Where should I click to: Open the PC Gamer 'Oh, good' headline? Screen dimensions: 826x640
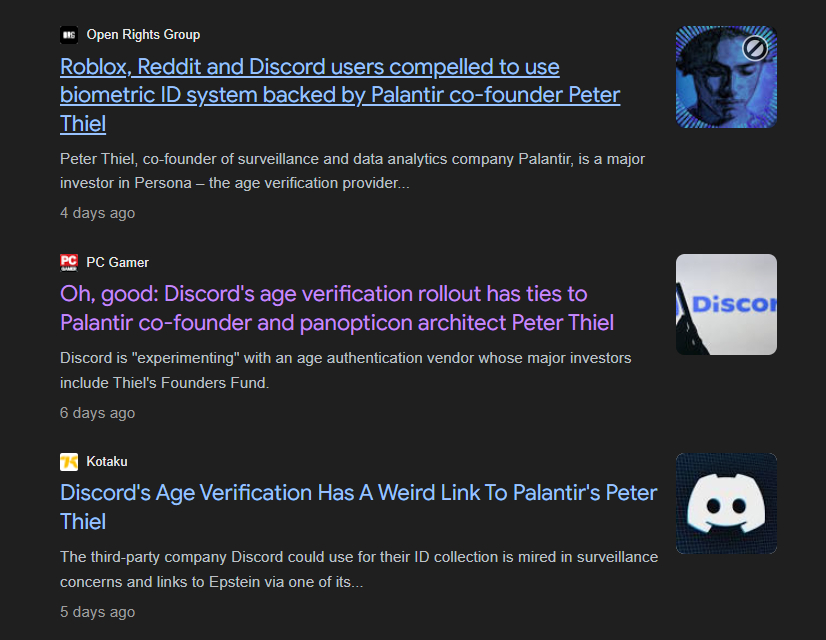click(337, 308)
